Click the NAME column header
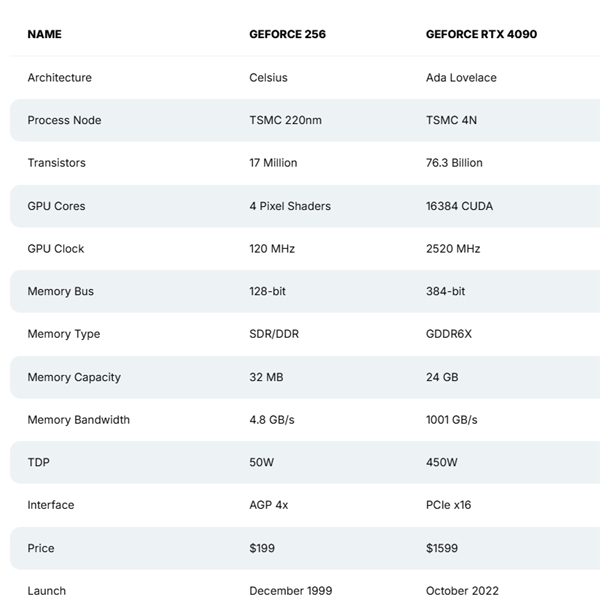Screen dimensions: 600x606 coord(44,34)
